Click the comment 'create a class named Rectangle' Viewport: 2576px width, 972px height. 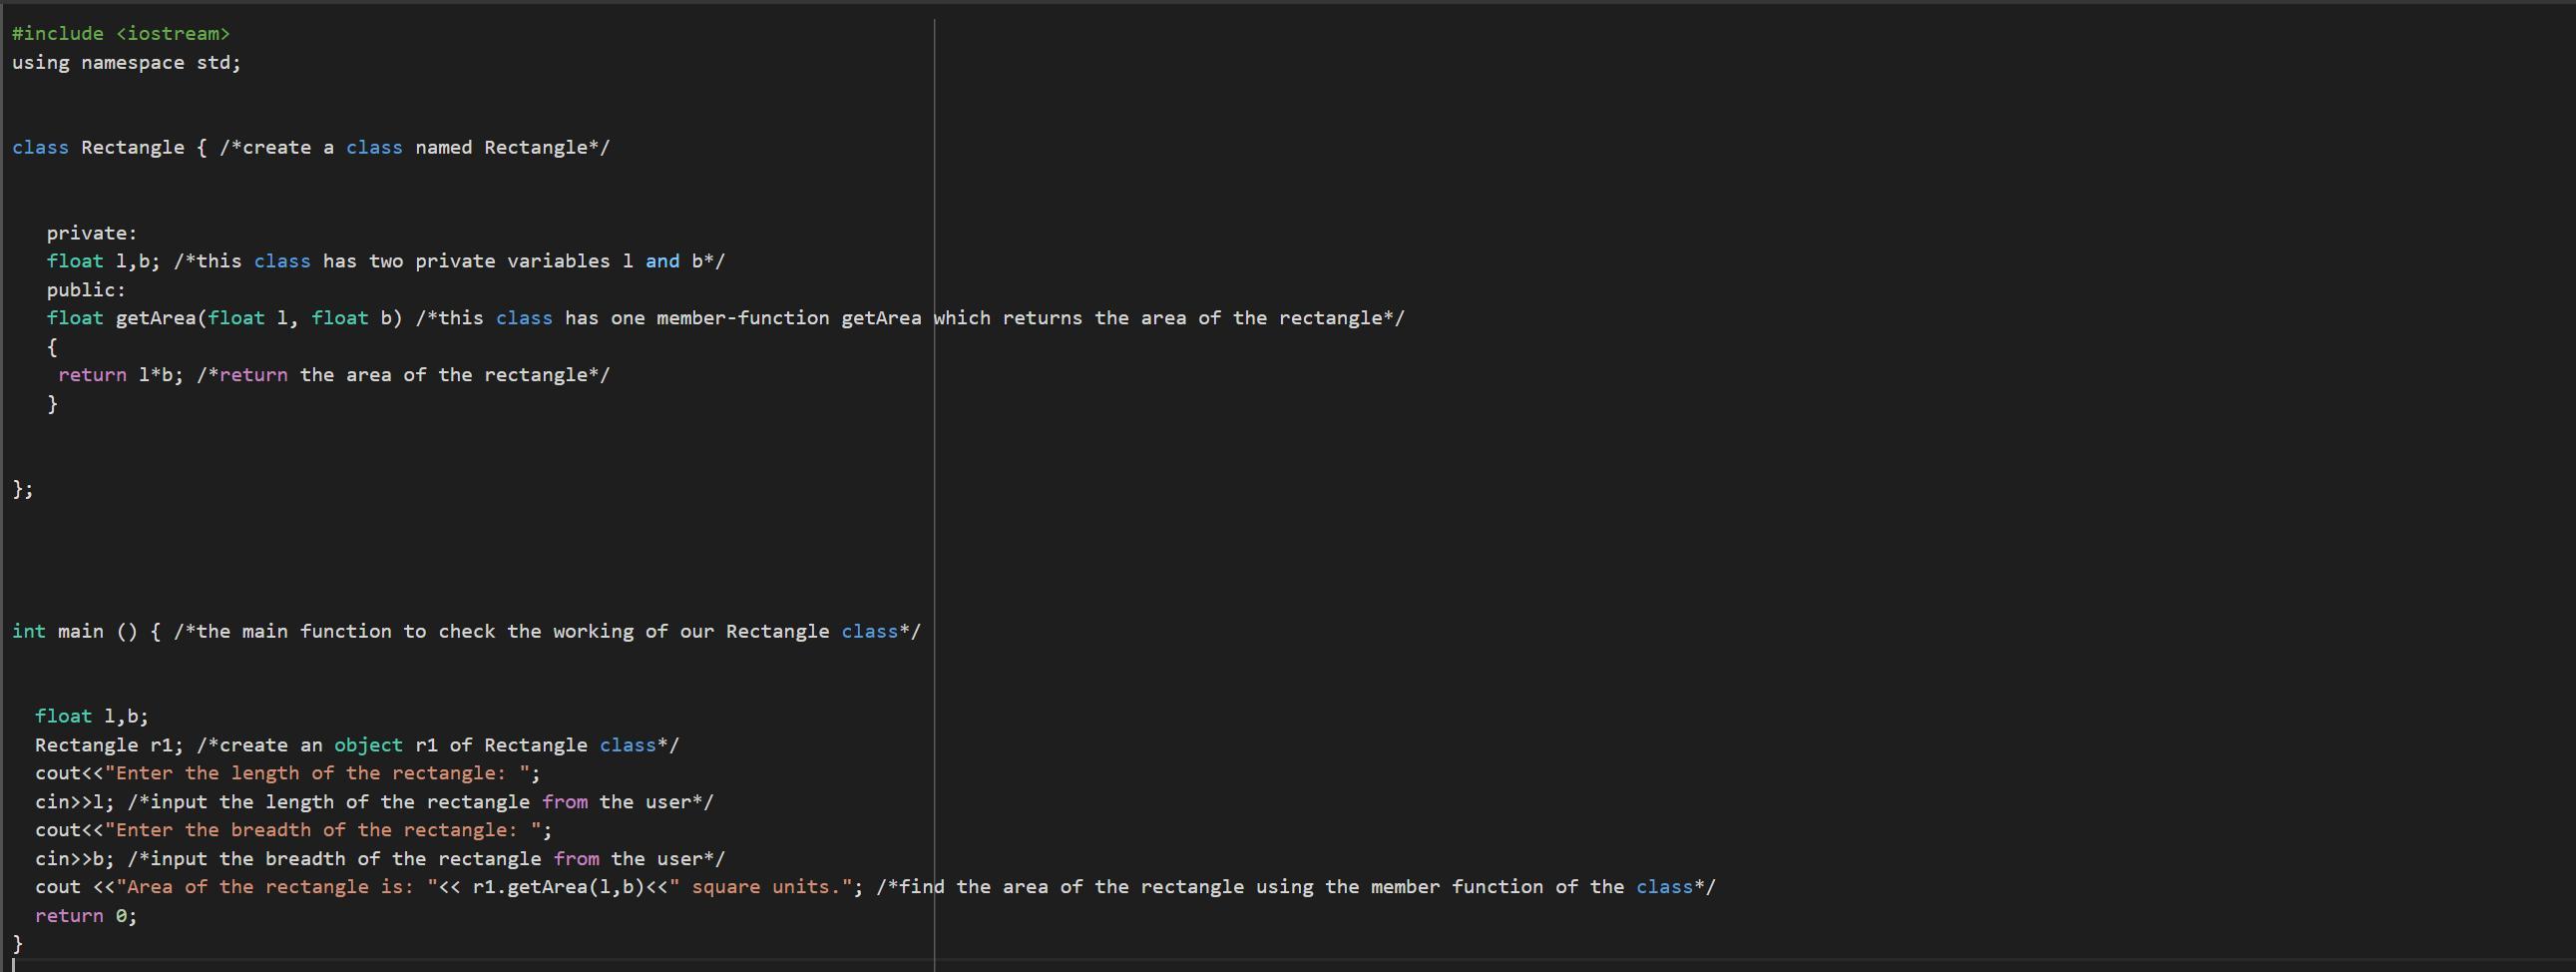click(x=415, y=148)
